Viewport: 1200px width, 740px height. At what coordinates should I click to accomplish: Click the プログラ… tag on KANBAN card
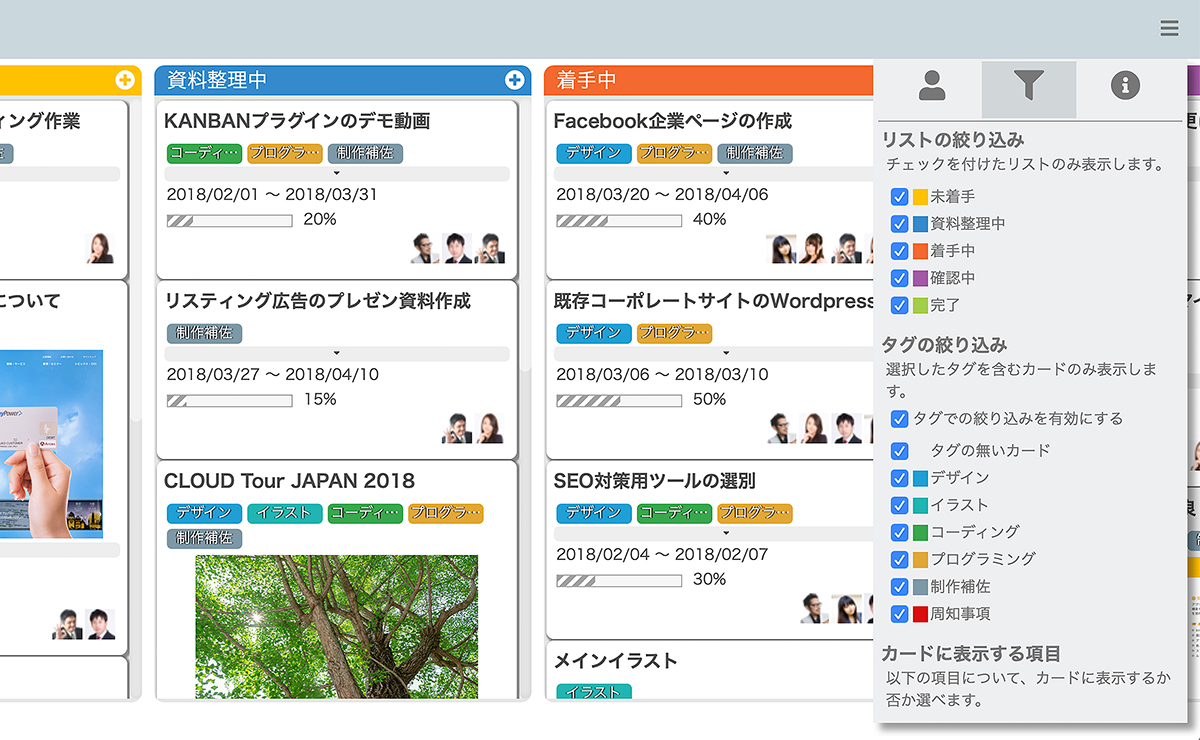tap(285, 153)
